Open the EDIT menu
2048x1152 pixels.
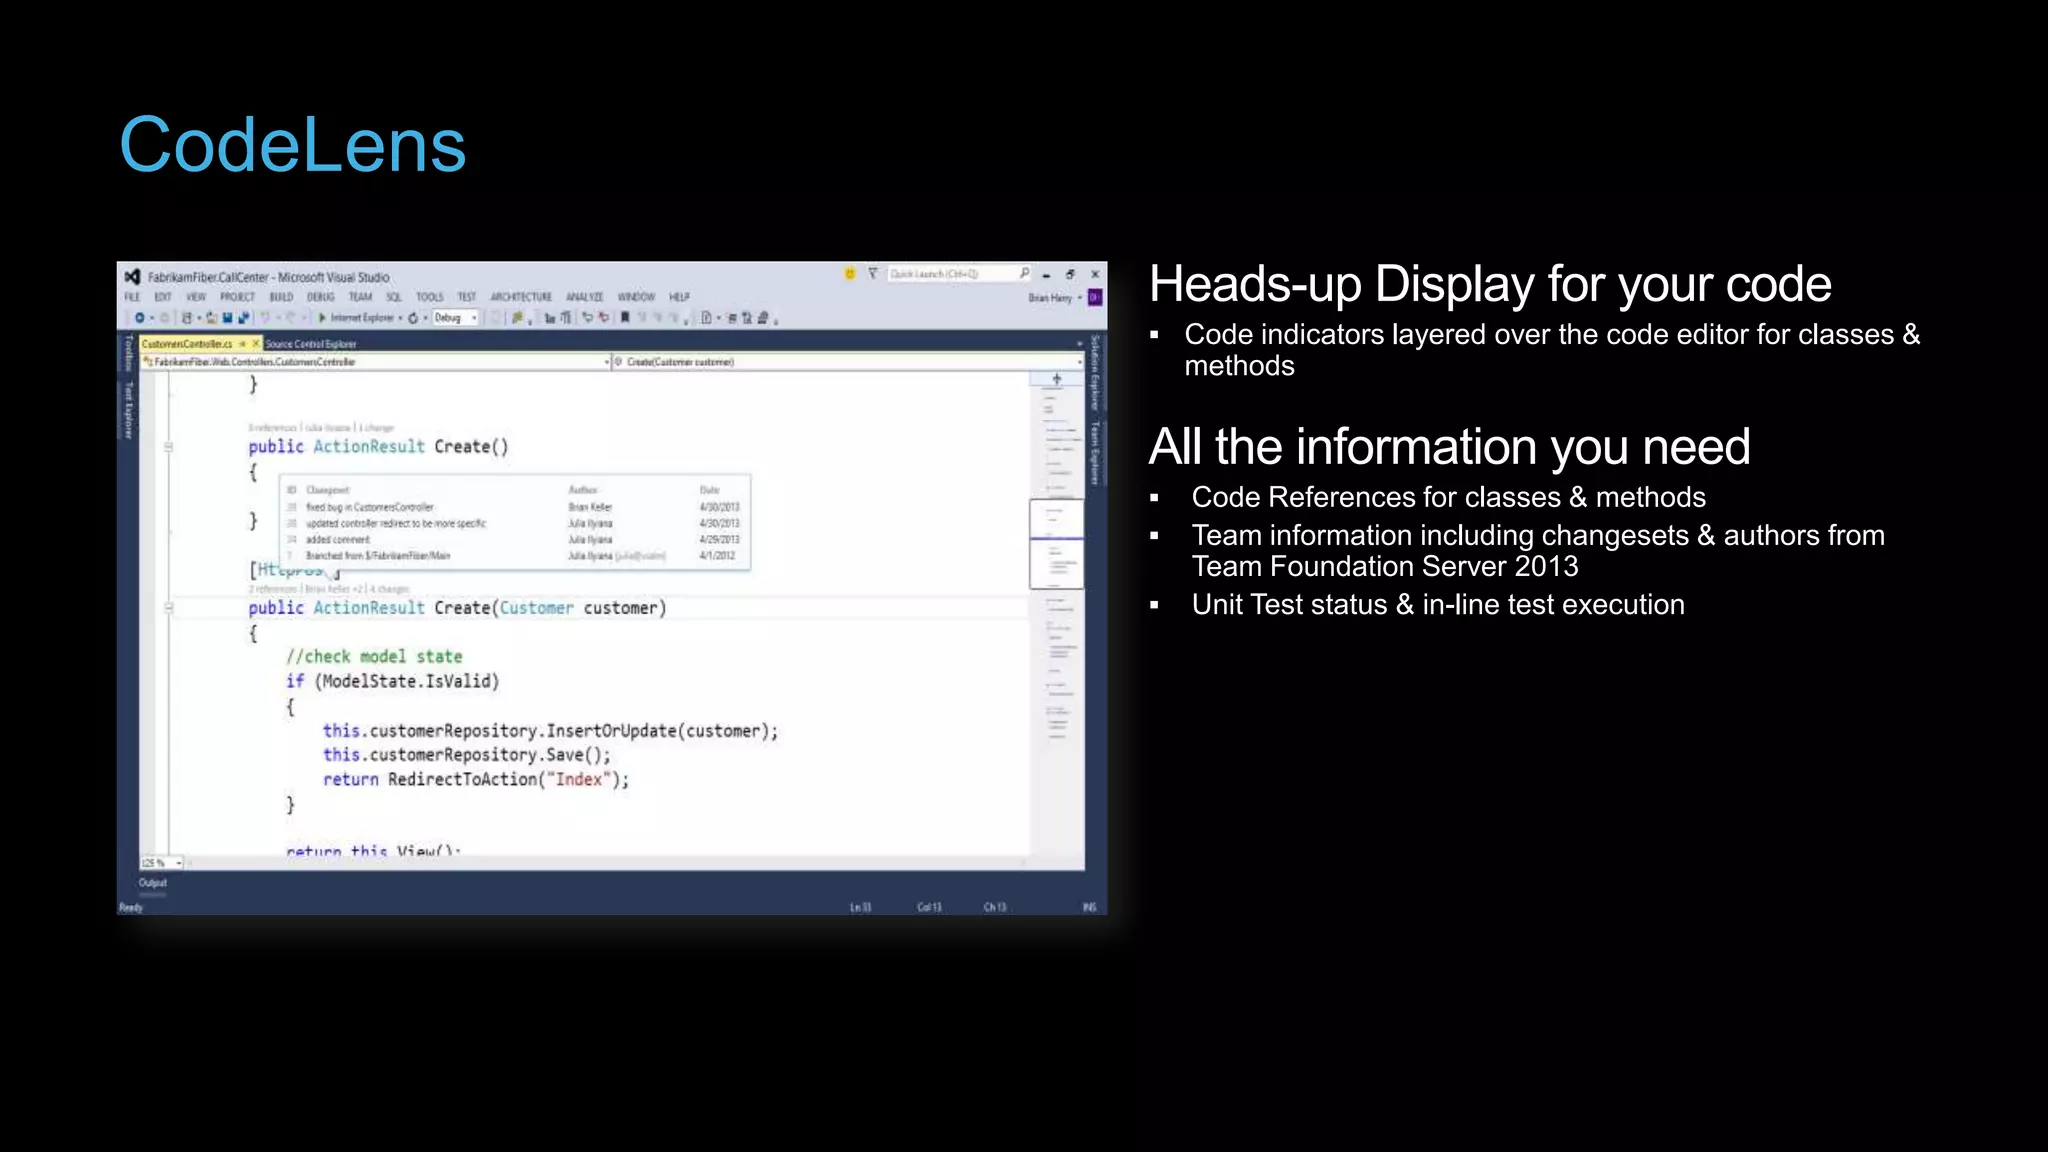[163, 297]
